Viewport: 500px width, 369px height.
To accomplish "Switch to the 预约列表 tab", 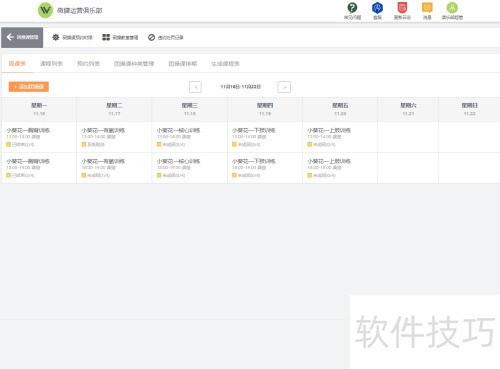I will pyautogui.click(x=88, y=63).
